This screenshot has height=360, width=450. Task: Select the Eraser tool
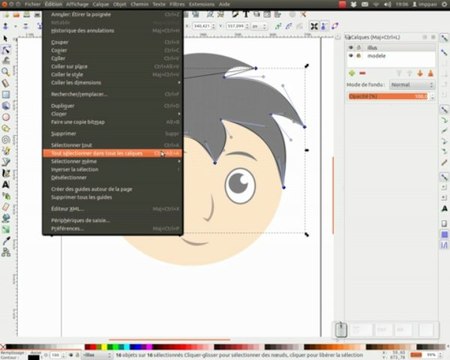pos(6,207)
